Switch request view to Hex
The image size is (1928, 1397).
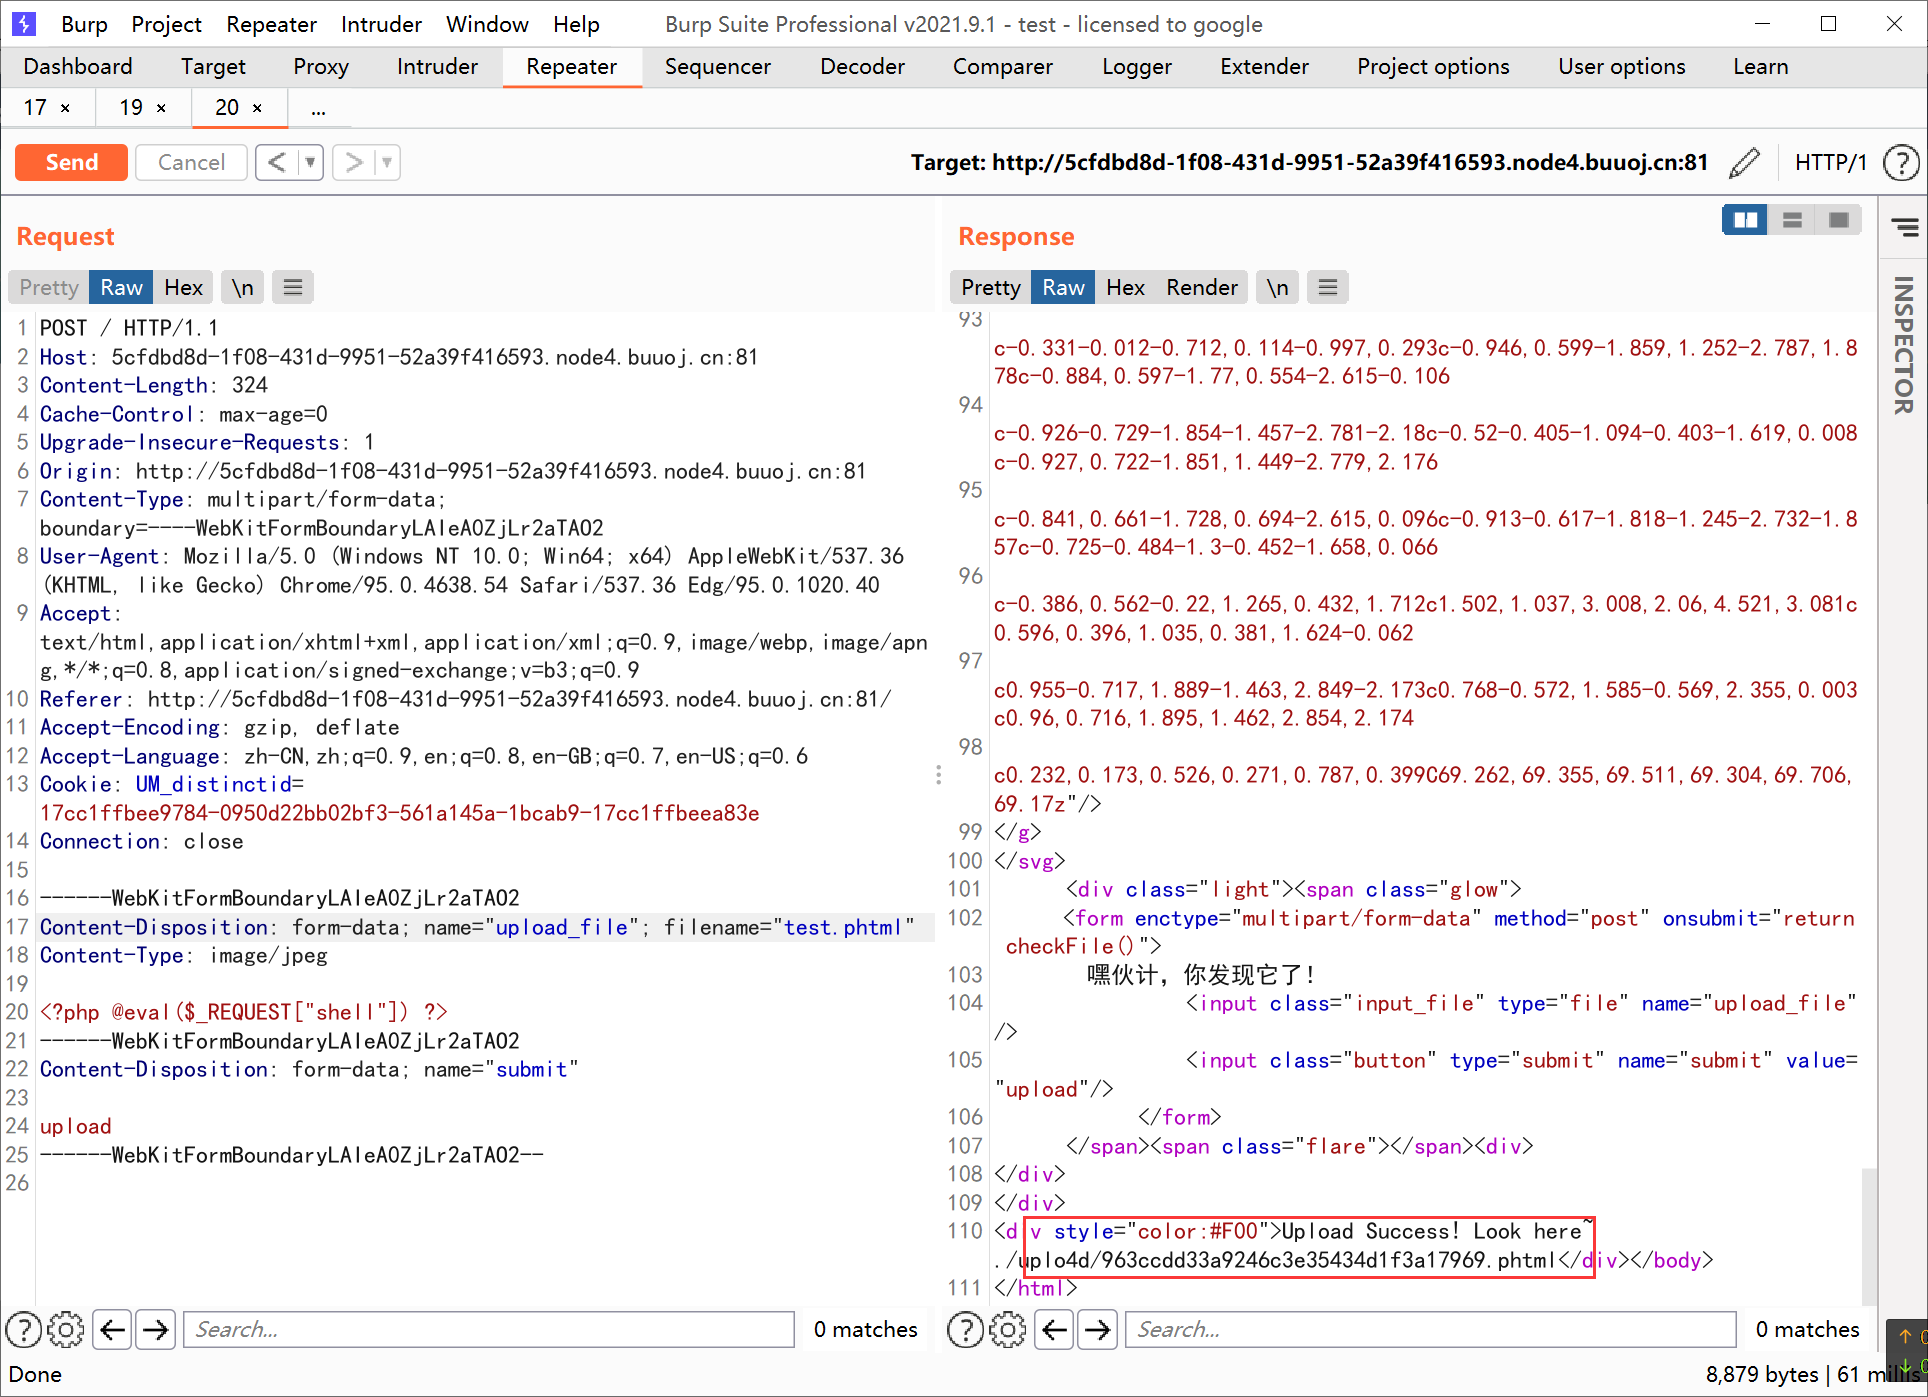pyautogui.click(x=183, y=288)
